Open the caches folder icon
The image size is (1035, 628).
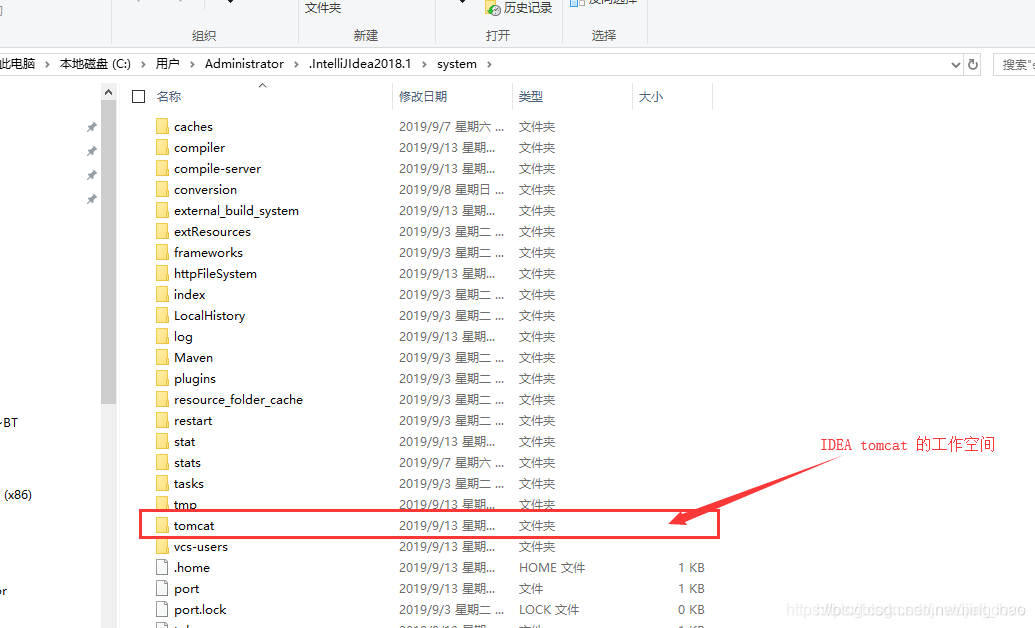point(162,126)
